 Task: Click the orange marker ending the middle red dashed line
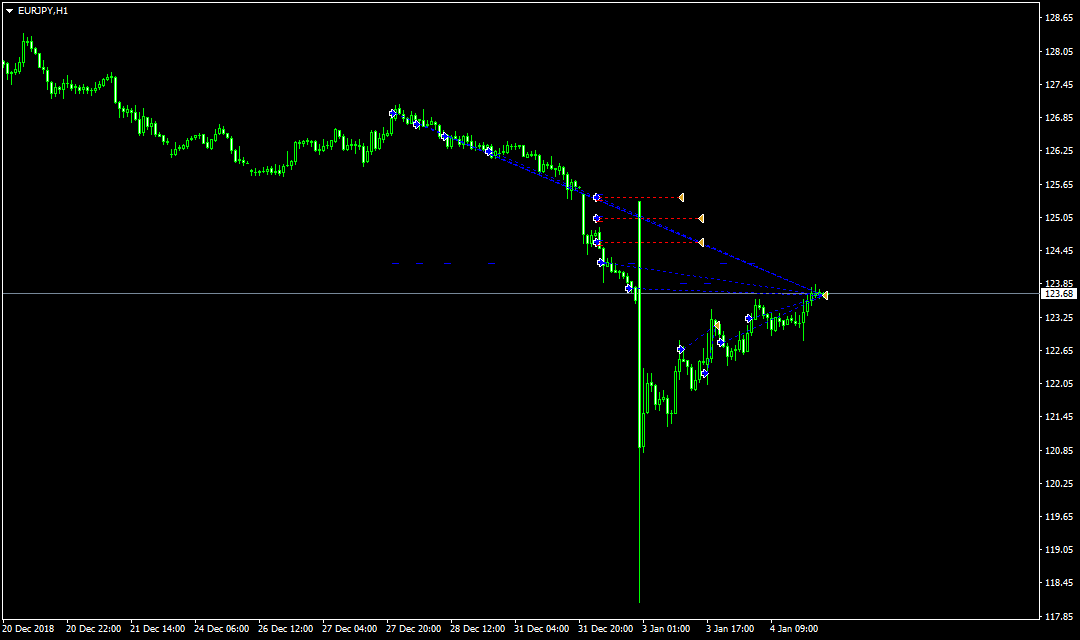701,218
